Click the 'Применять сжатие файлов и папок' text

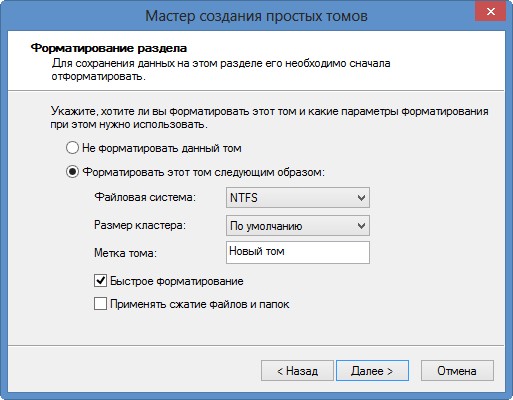tap(200, 304)
